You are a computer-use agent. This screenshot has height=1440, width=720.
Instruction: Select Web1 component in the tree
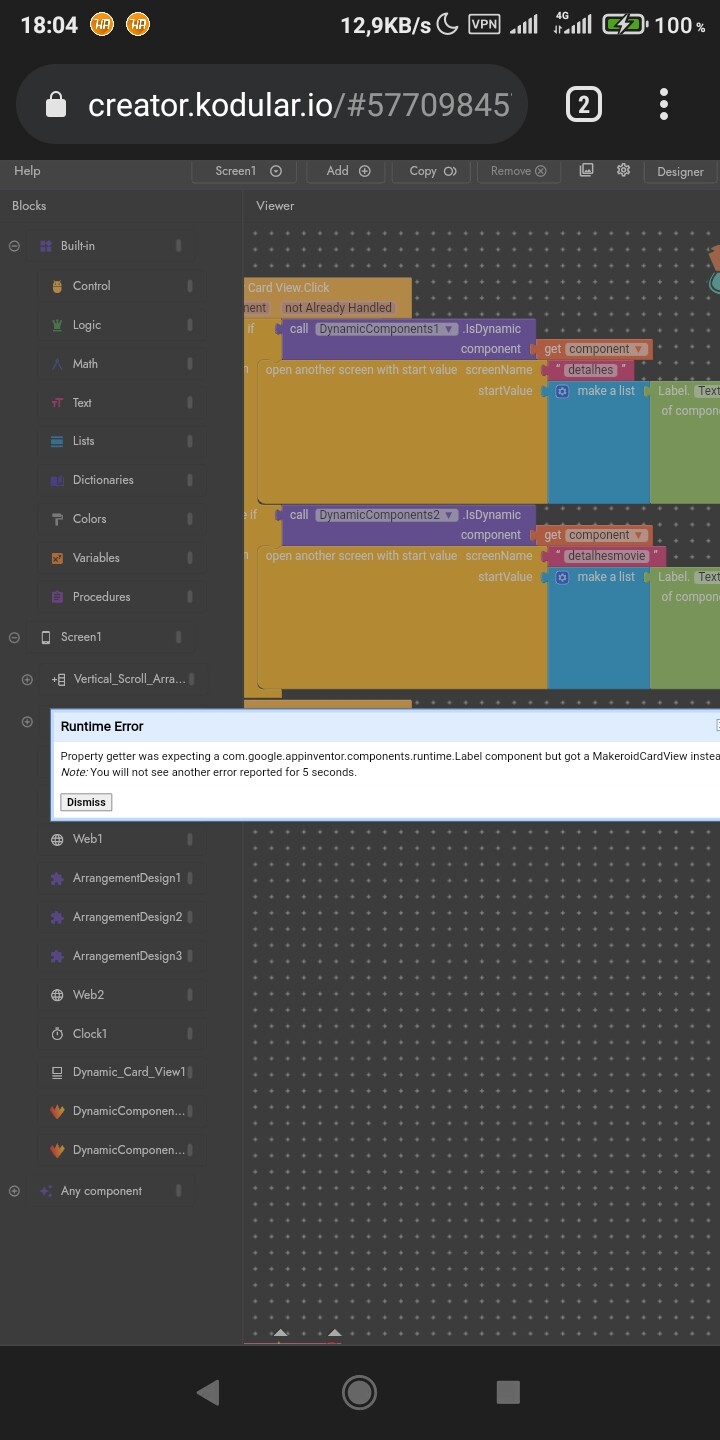coord(87,839)
